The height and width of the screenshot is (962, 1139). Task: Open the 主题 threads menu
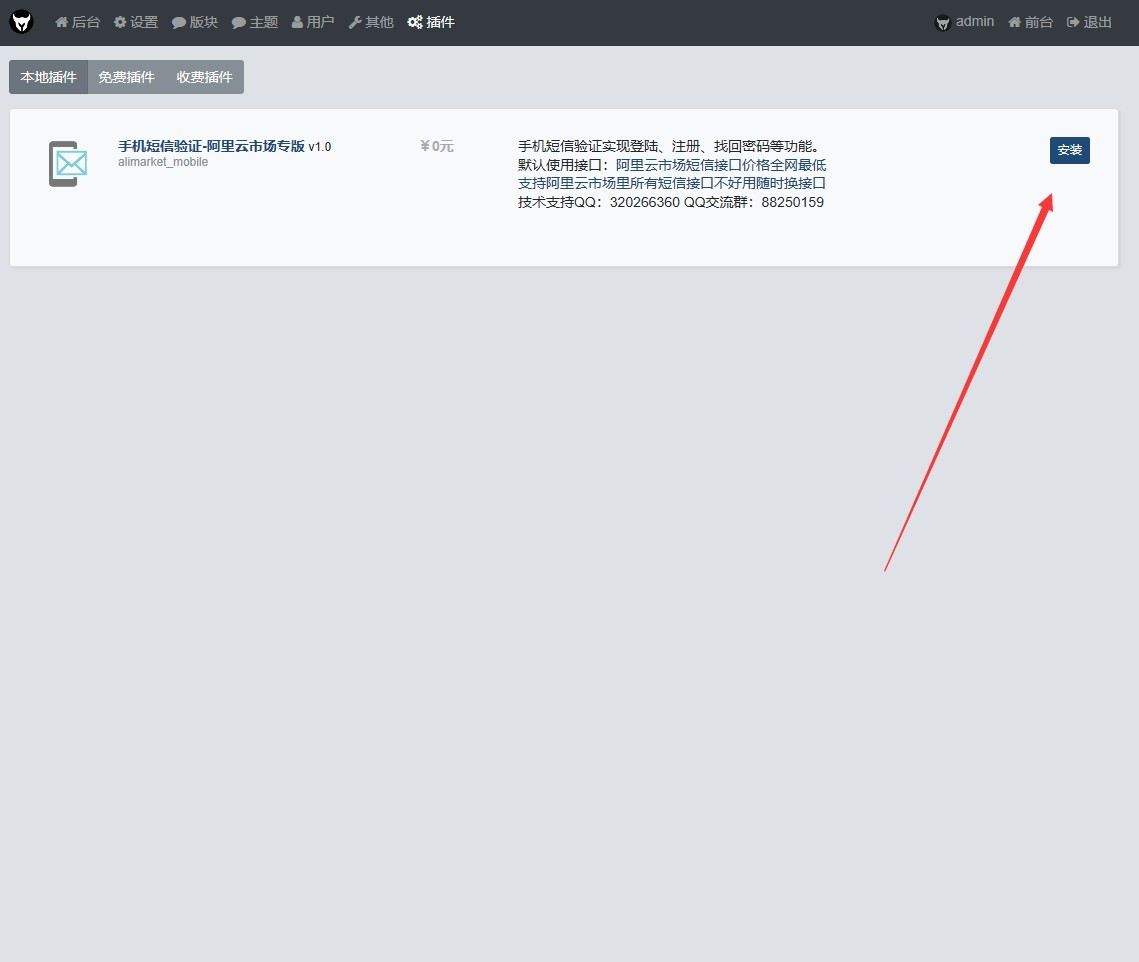pos(255,23)
